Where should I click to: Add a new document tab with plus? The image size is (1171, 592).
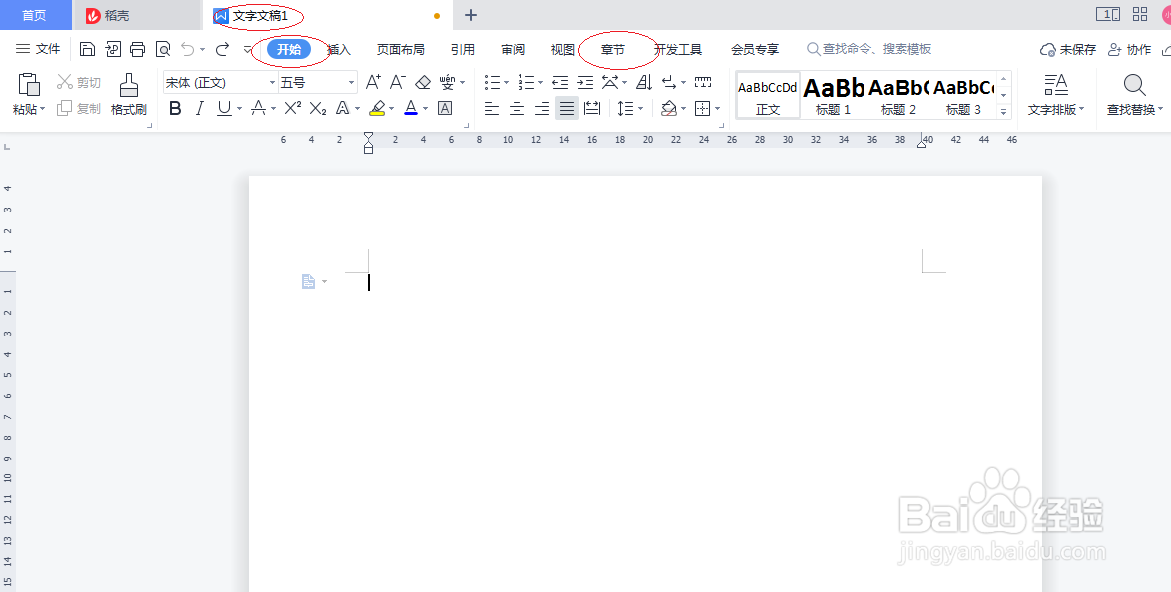coord(470,15)
